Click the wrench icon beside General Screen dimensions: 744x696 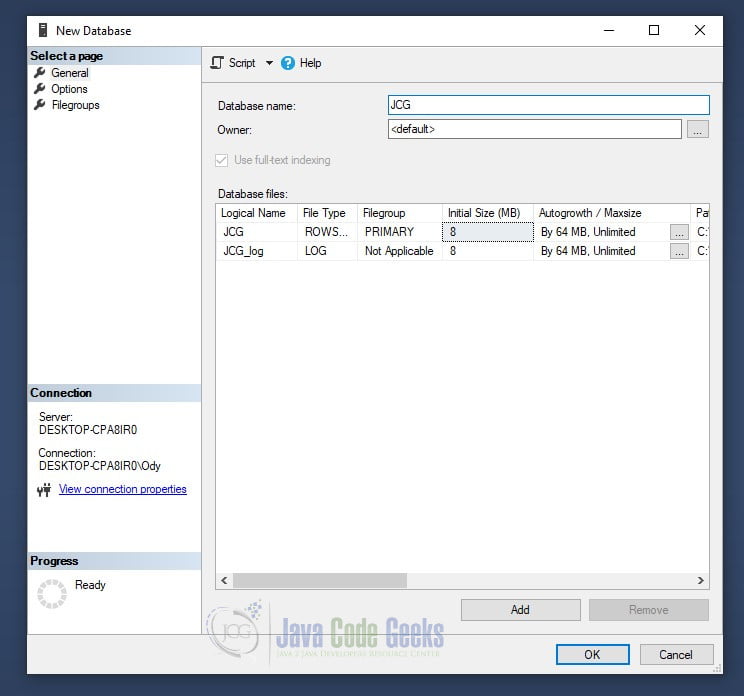pyautogui.click(x=40, y=73)
